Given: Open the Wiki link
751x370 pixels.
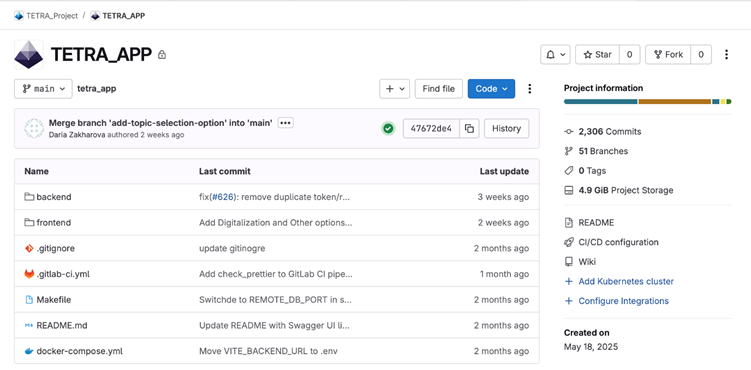Looking at the screenshot, I should pyautogui.click(x=587, y=262).
